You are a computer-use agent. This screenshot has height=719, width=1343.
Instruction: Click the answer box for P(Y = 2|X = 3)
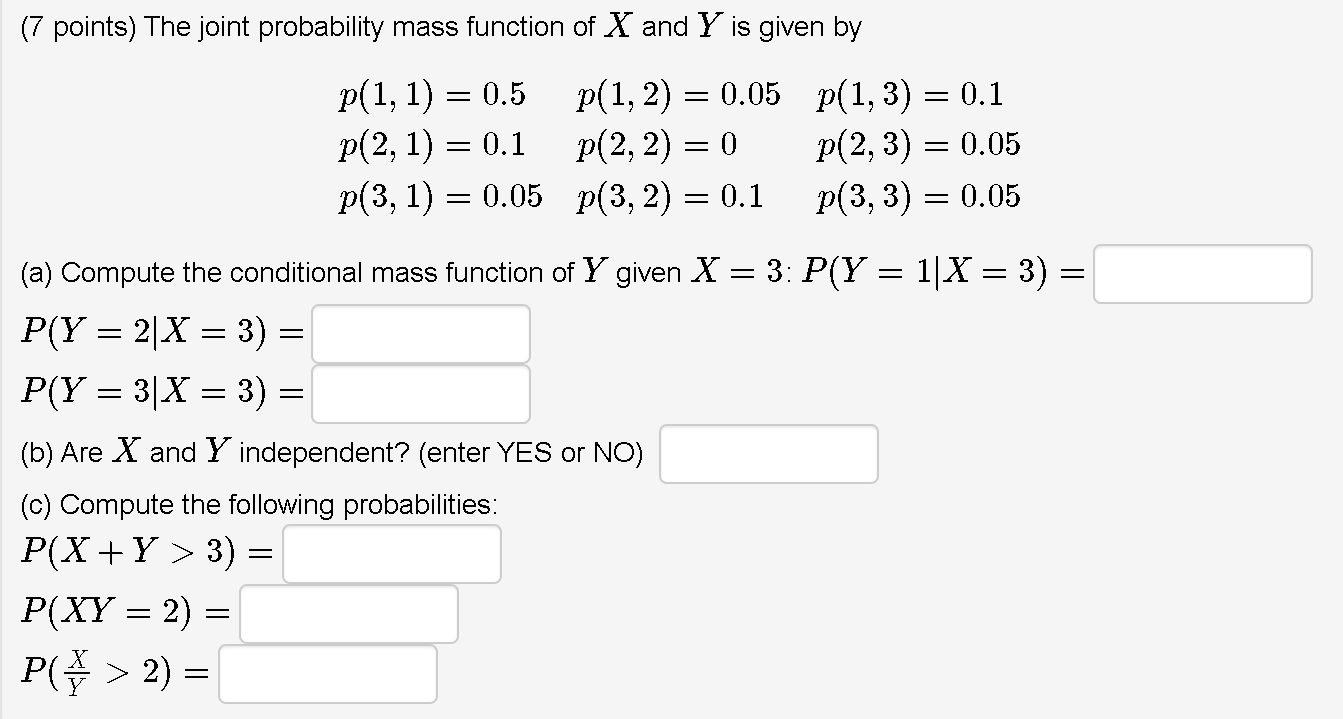pos(420,333)
